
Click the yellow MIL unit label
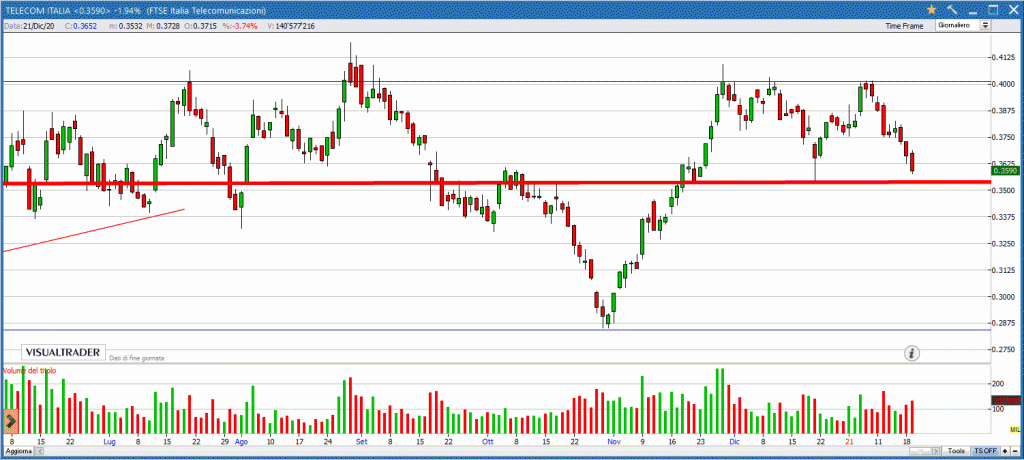click(x=1015, y=429)
